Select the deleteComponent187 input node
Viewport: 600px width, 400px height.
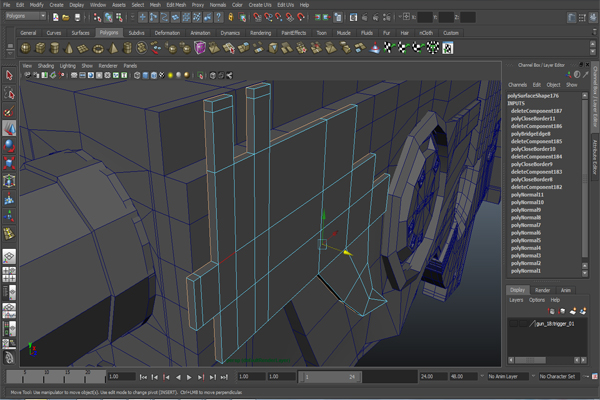coord(536,111)
